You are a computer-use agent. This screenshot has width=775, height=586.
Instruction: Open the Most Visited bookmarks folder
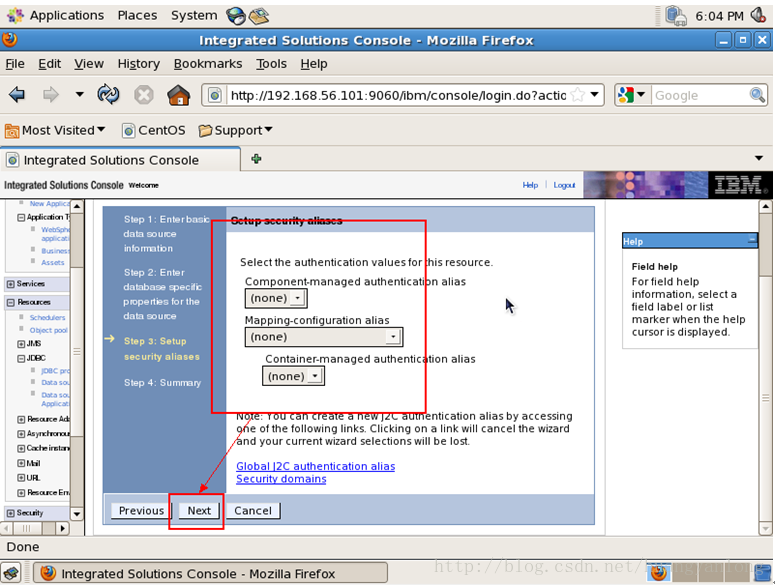(x=55, y=130)
